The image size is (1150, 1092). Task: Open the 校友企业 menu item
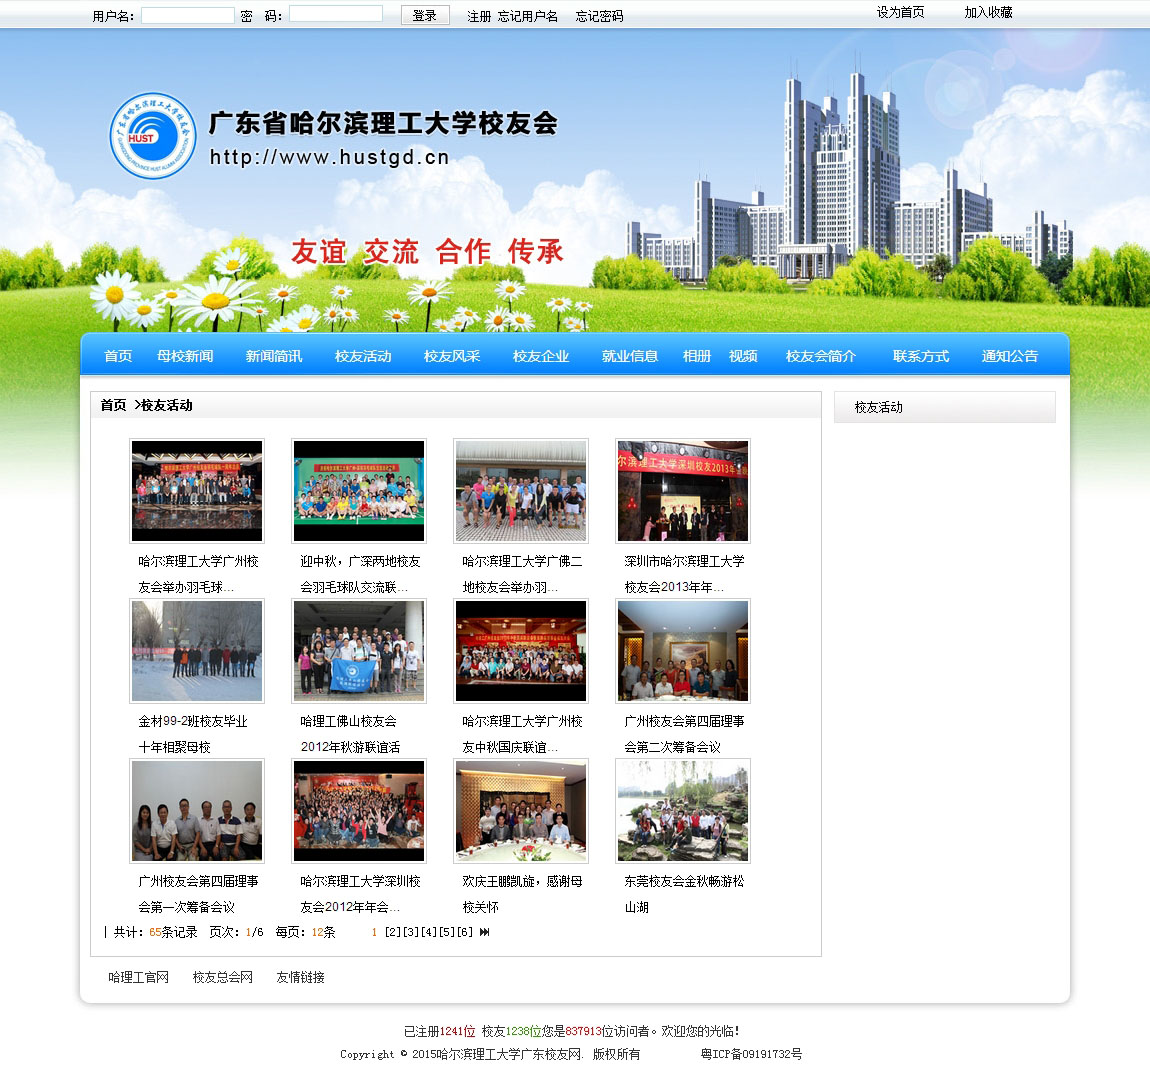[541, 356]
